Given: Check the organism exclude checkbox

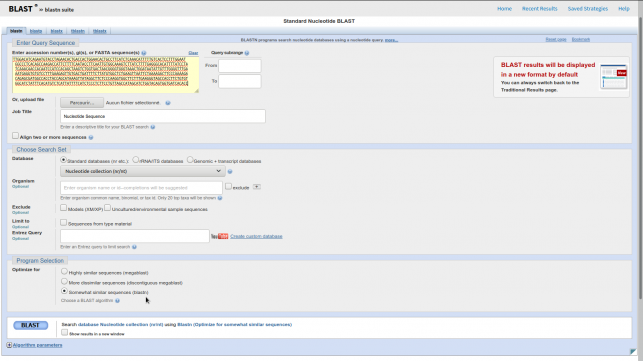Looking at the screenshot, I should click(228, 186).
